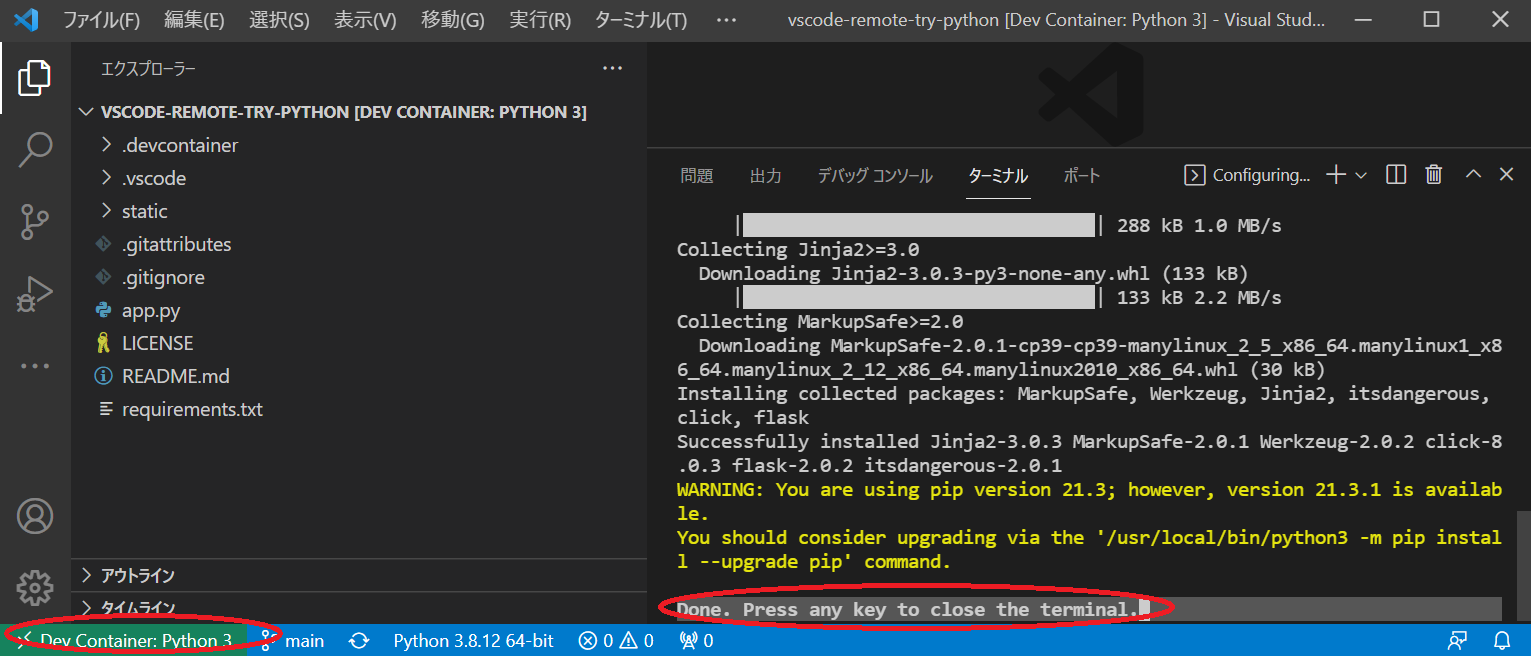Open the Search view in the activity bar
This screenshot has height=656, width=1531.
pos(36,148)
